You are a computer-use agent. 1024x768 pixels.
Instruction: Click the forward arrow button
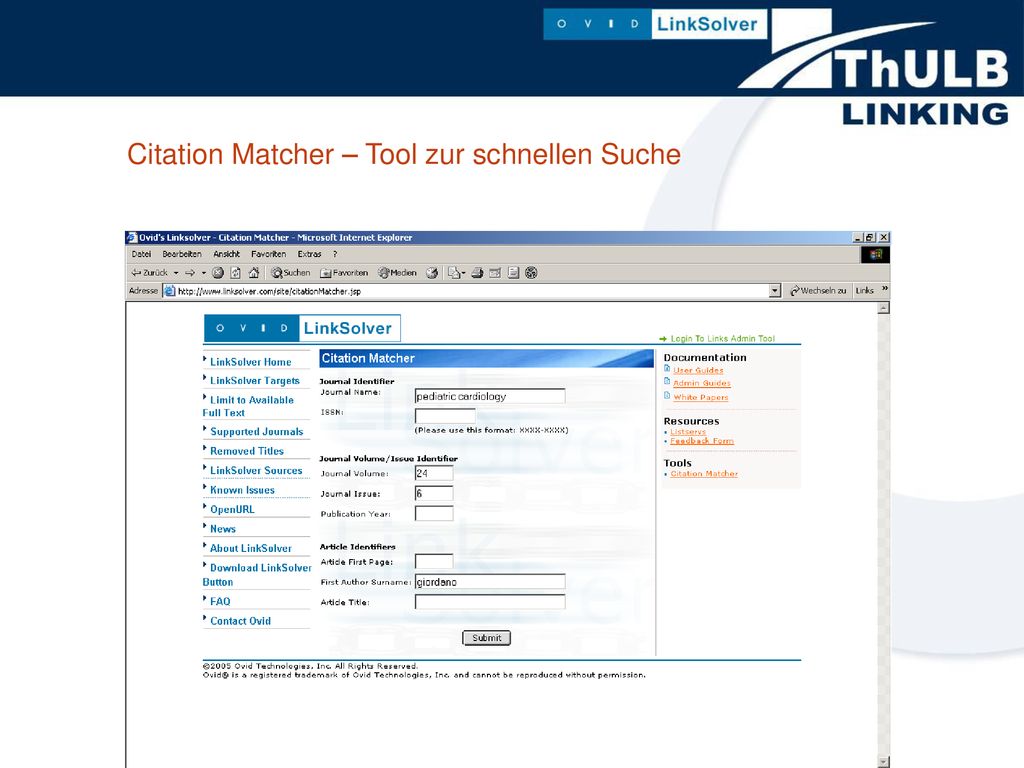pyautogui.click(x=190, y=273)
